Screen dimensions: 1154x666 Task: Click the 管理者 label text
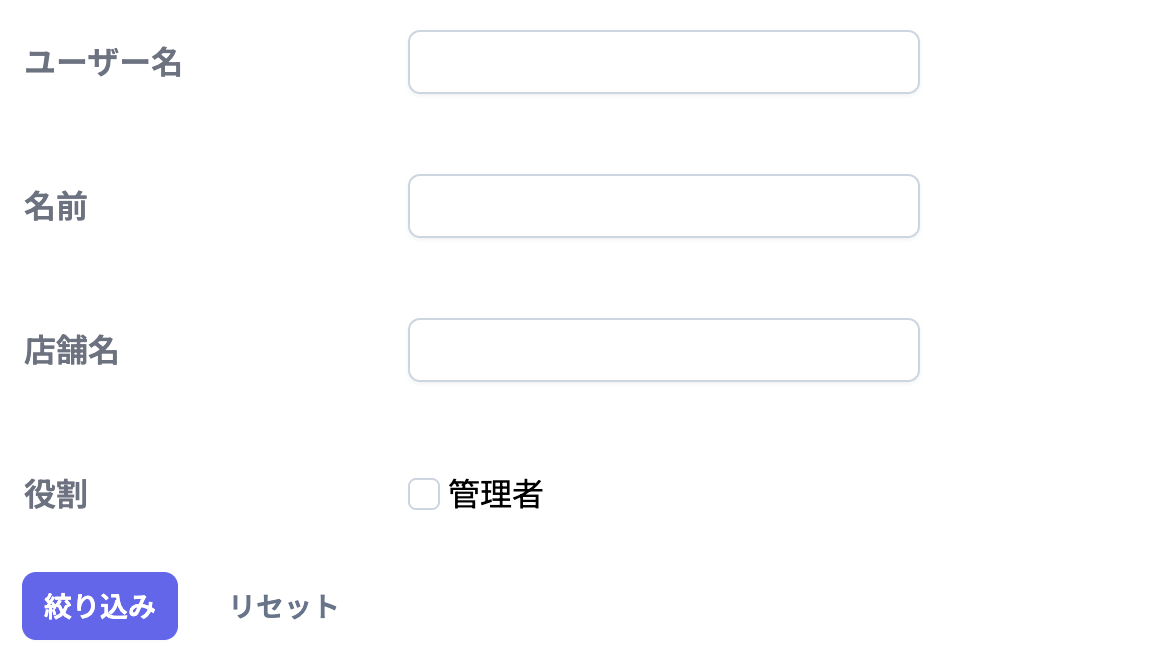click(x=496, y=494)
